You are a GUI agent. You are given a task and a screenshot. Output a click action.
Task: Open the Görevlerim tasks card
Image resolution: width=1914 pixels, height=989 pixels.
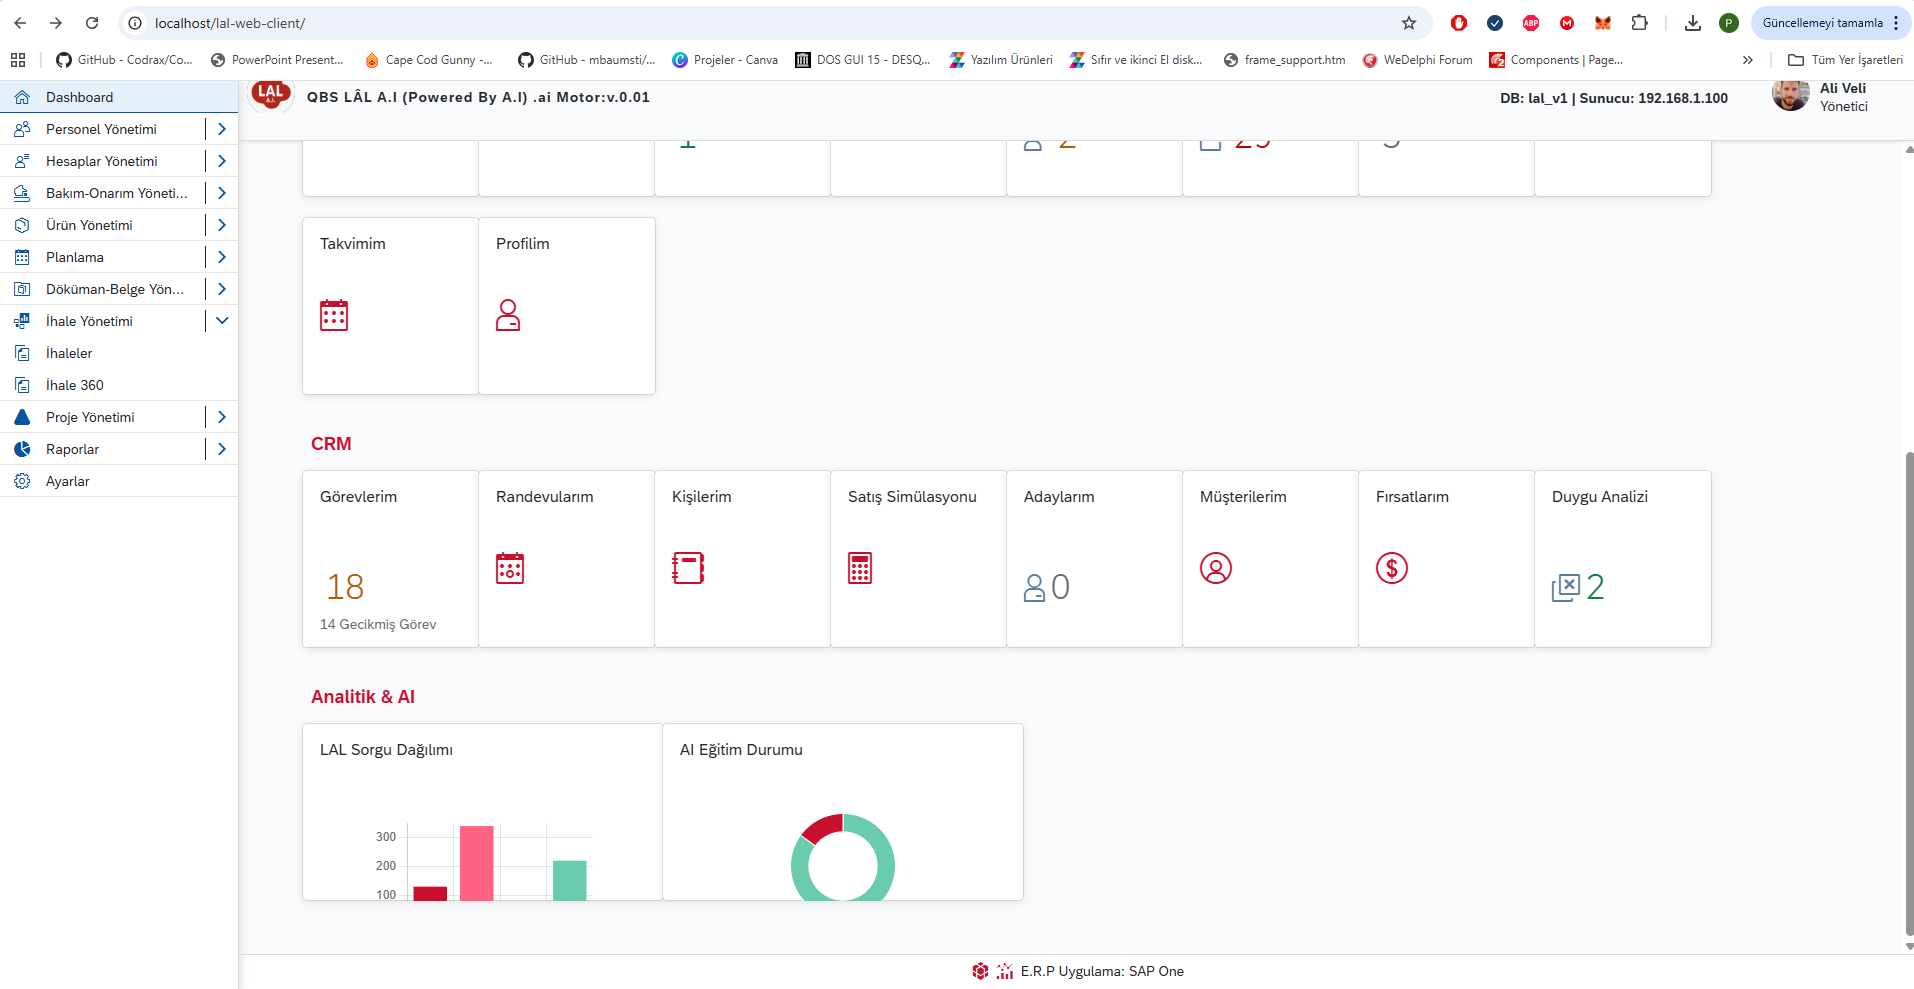point(390,559)
